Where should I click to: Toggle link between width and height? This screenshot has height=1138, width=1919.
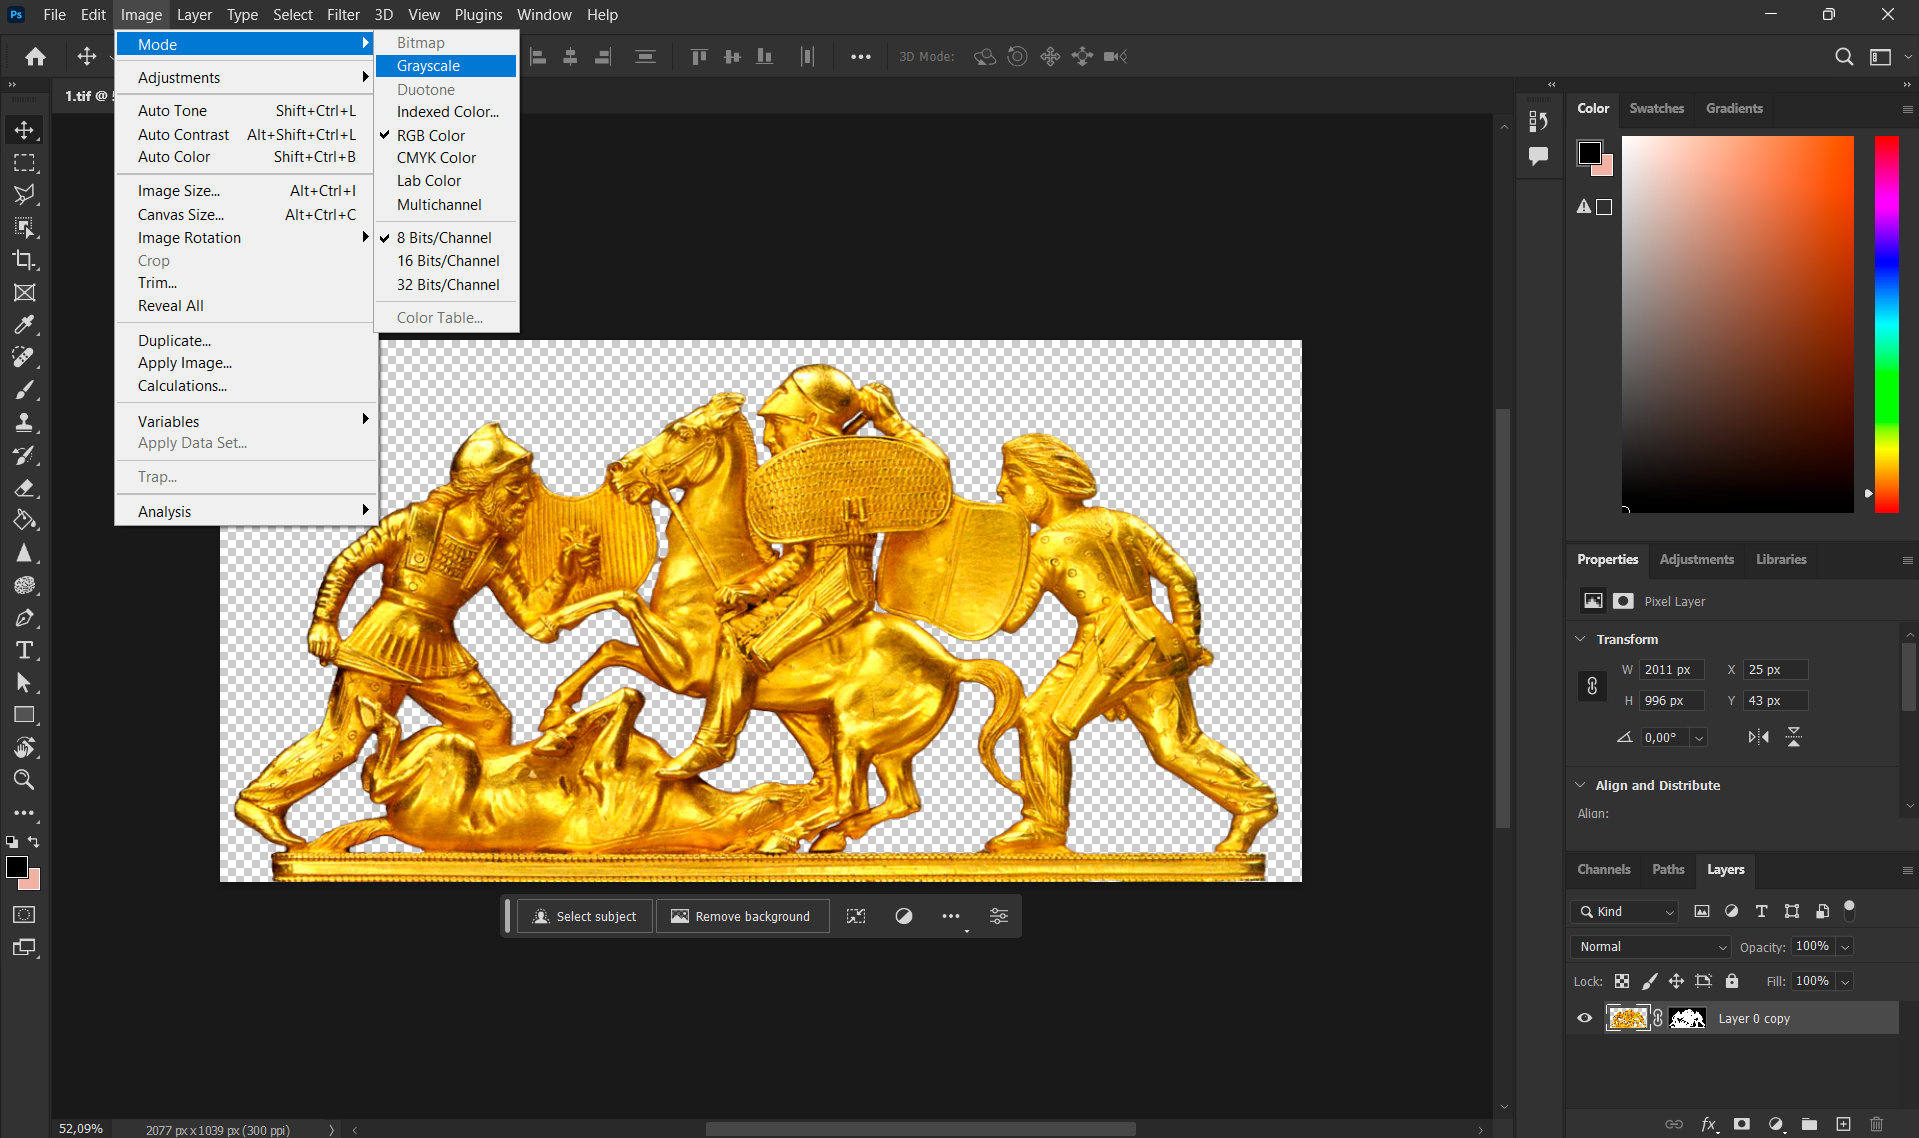click(x=1592, y=686)
